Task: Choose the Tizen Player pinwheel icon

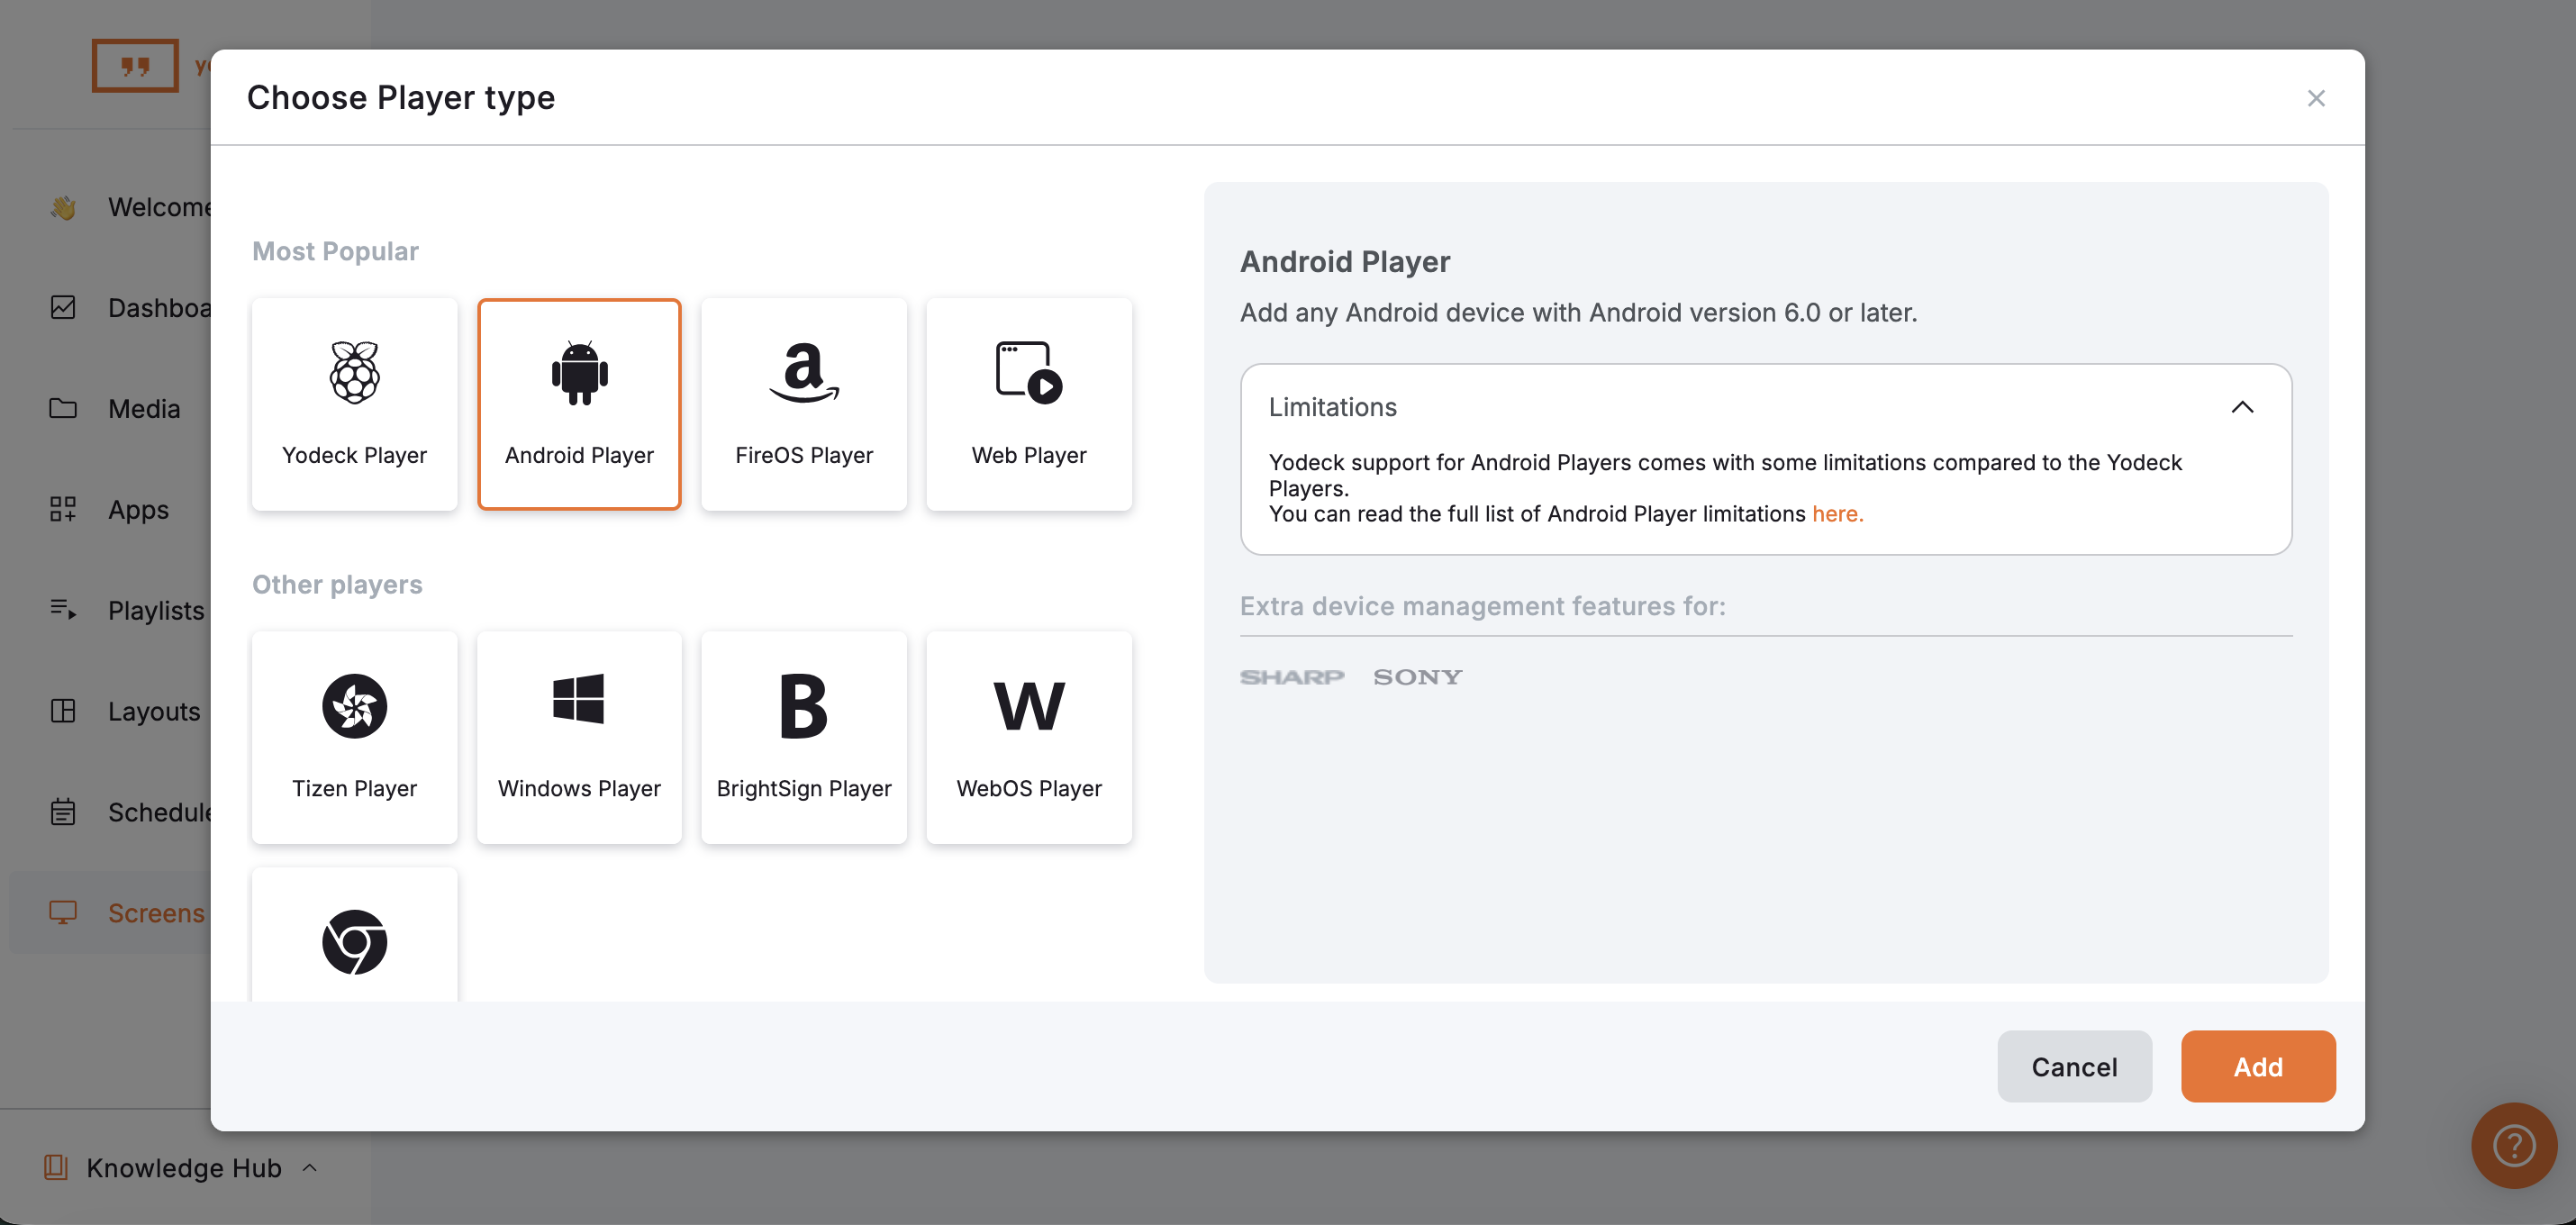Action: (x=354, y=706)
